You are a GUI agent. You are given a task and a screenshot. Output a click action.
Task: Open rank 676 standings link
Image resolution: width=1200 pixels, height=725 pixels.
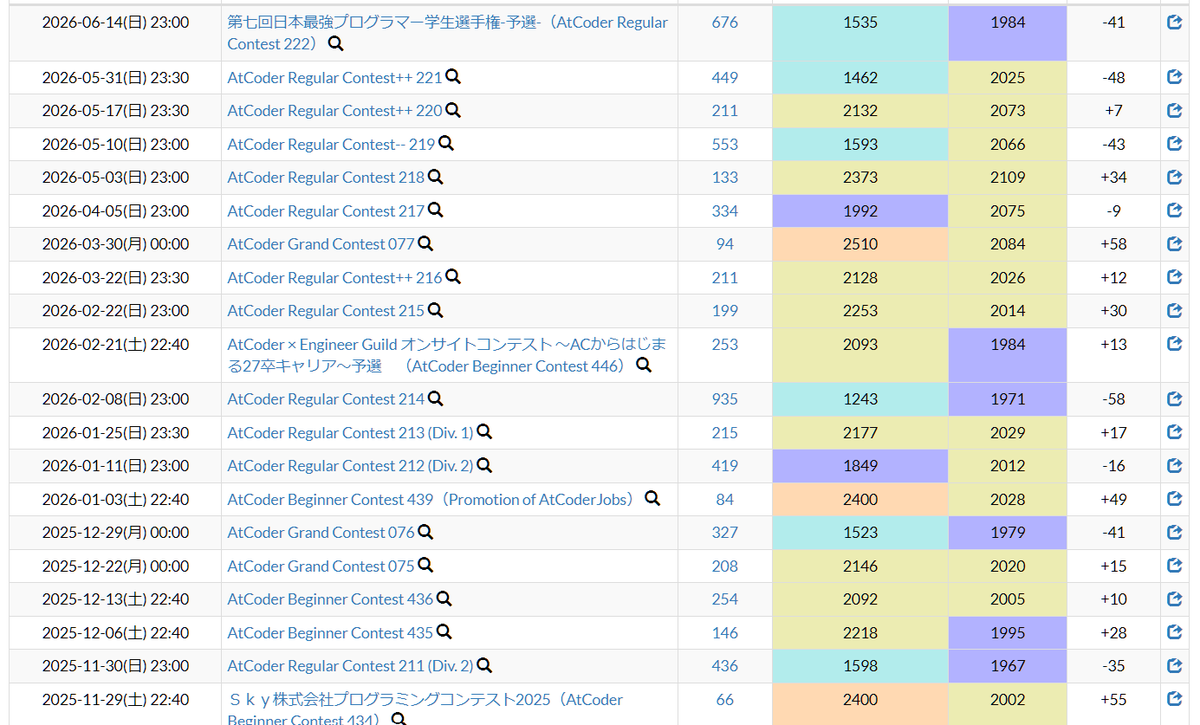coord(725,22)
